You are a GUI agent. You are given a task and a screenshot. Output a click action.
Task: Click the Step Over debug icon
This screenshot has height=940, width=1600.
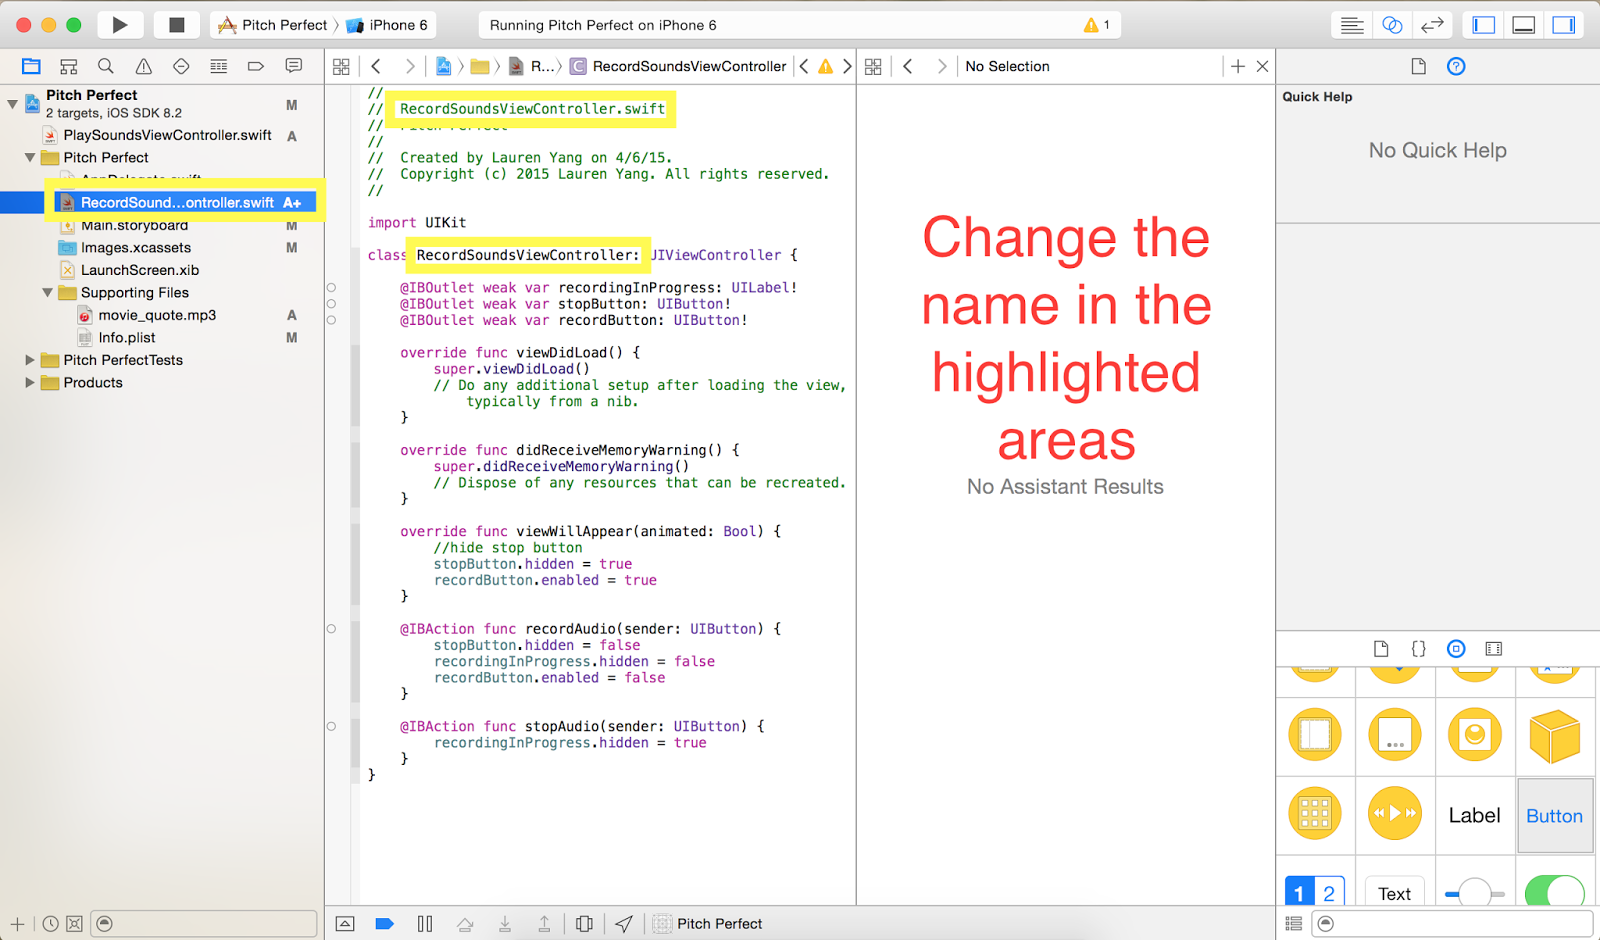pos(465,923)
